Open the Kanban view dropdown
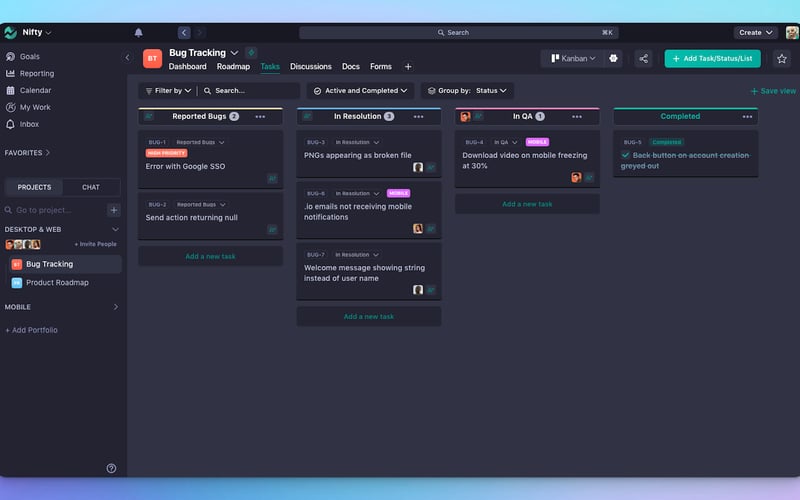The height and width of the screenshot is (500, 800). (573, 59)
